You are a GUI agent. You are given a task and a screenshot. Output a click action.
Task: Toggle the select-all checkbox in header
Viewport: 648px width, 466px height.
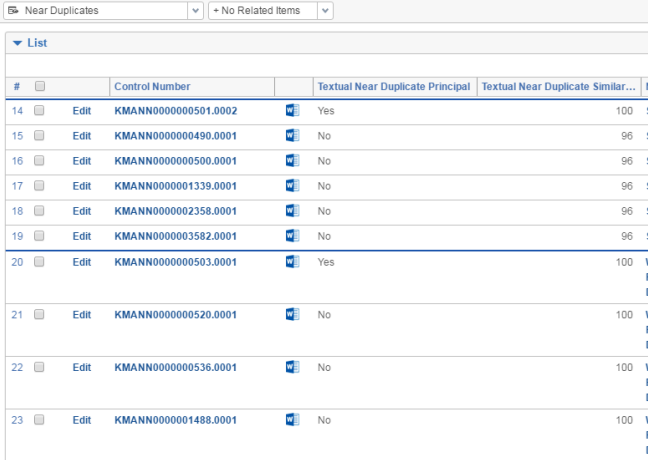pos(40,86)
